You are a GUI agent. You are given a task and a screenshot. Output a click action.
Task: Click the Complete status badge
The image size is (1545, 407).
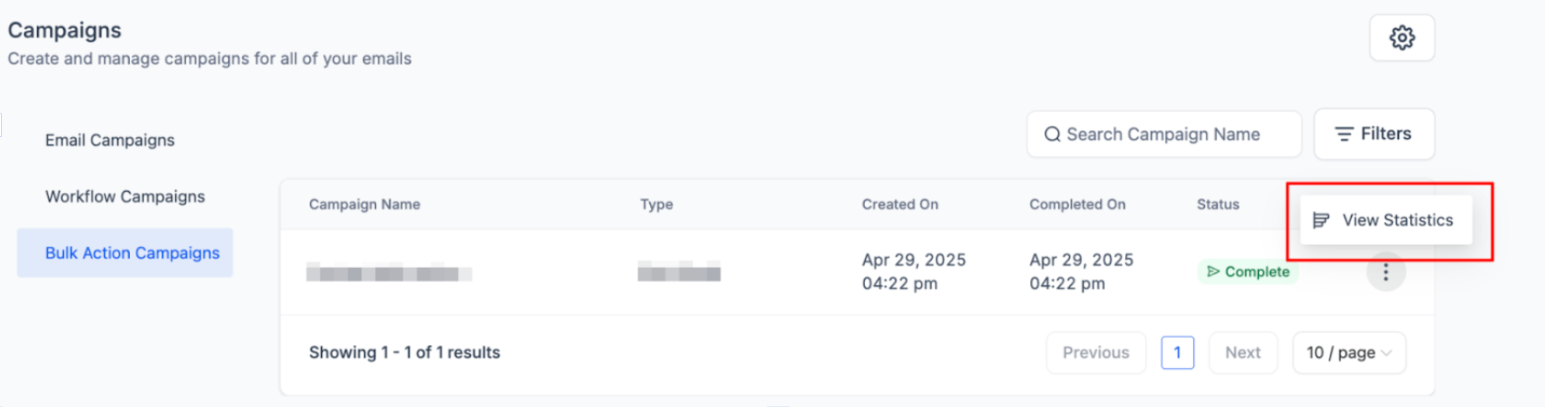1247,272
